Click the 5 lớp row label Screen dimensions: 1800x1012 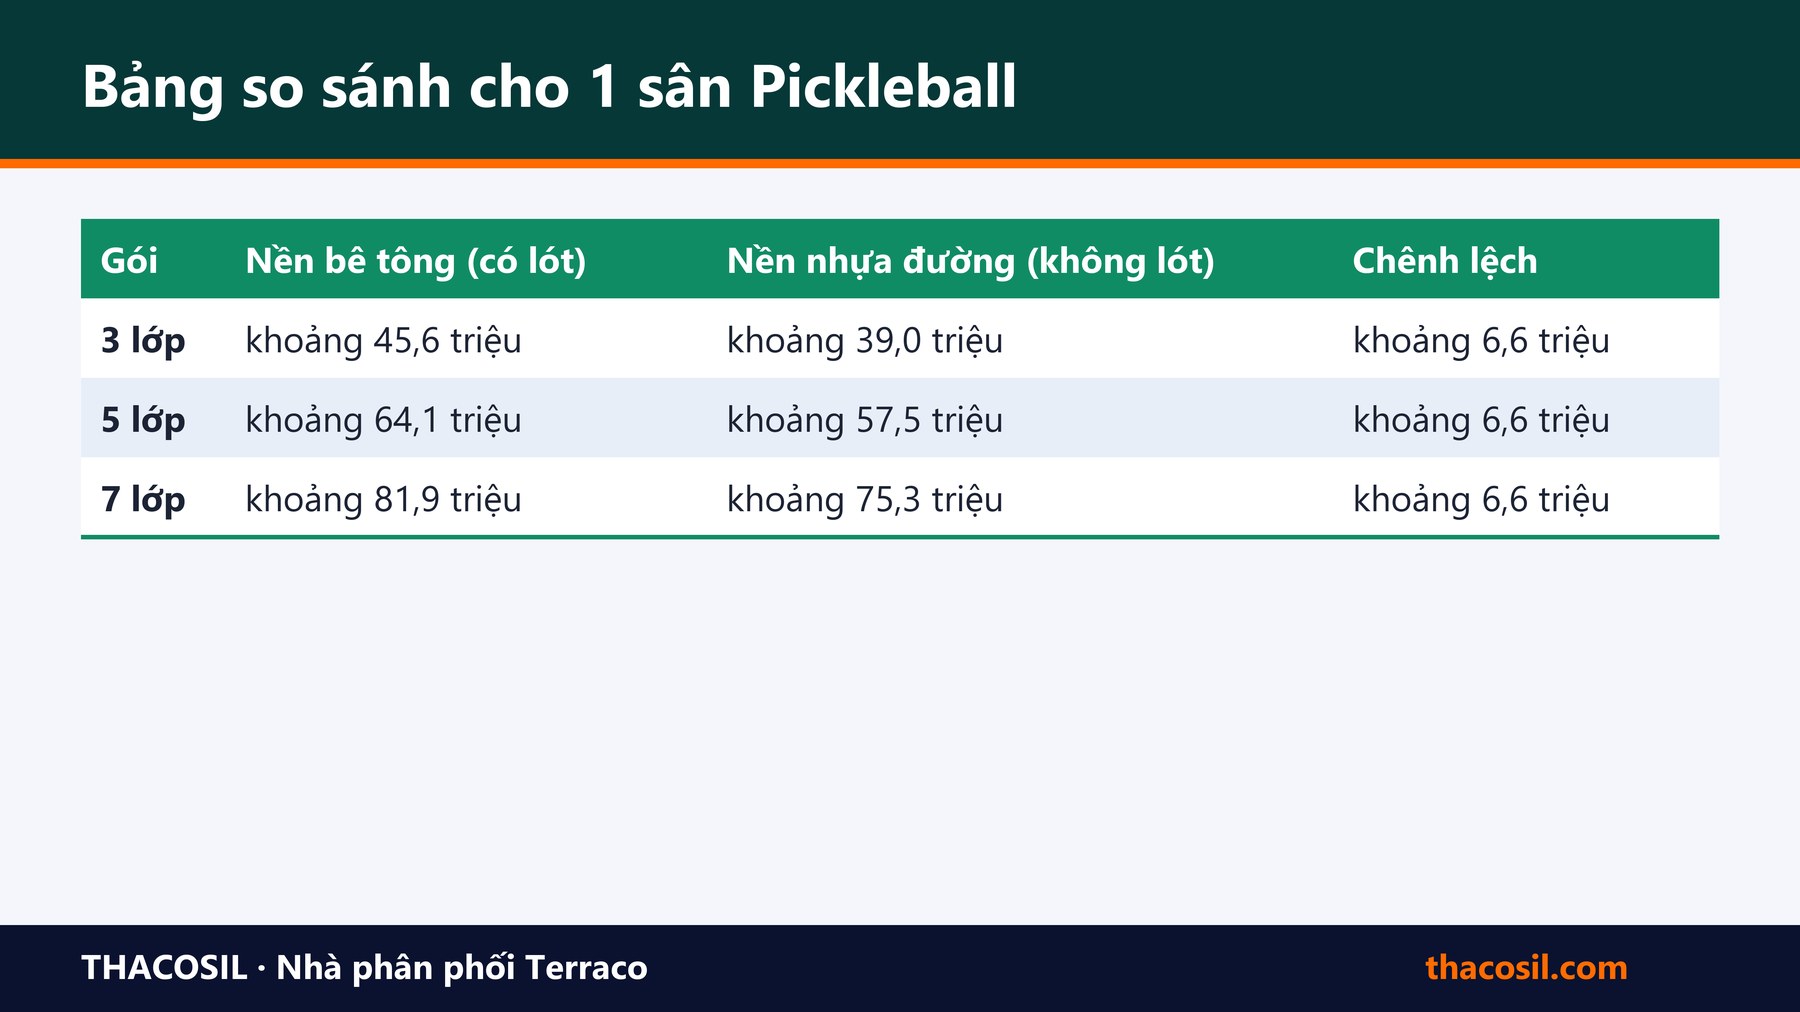pos(143,420)
